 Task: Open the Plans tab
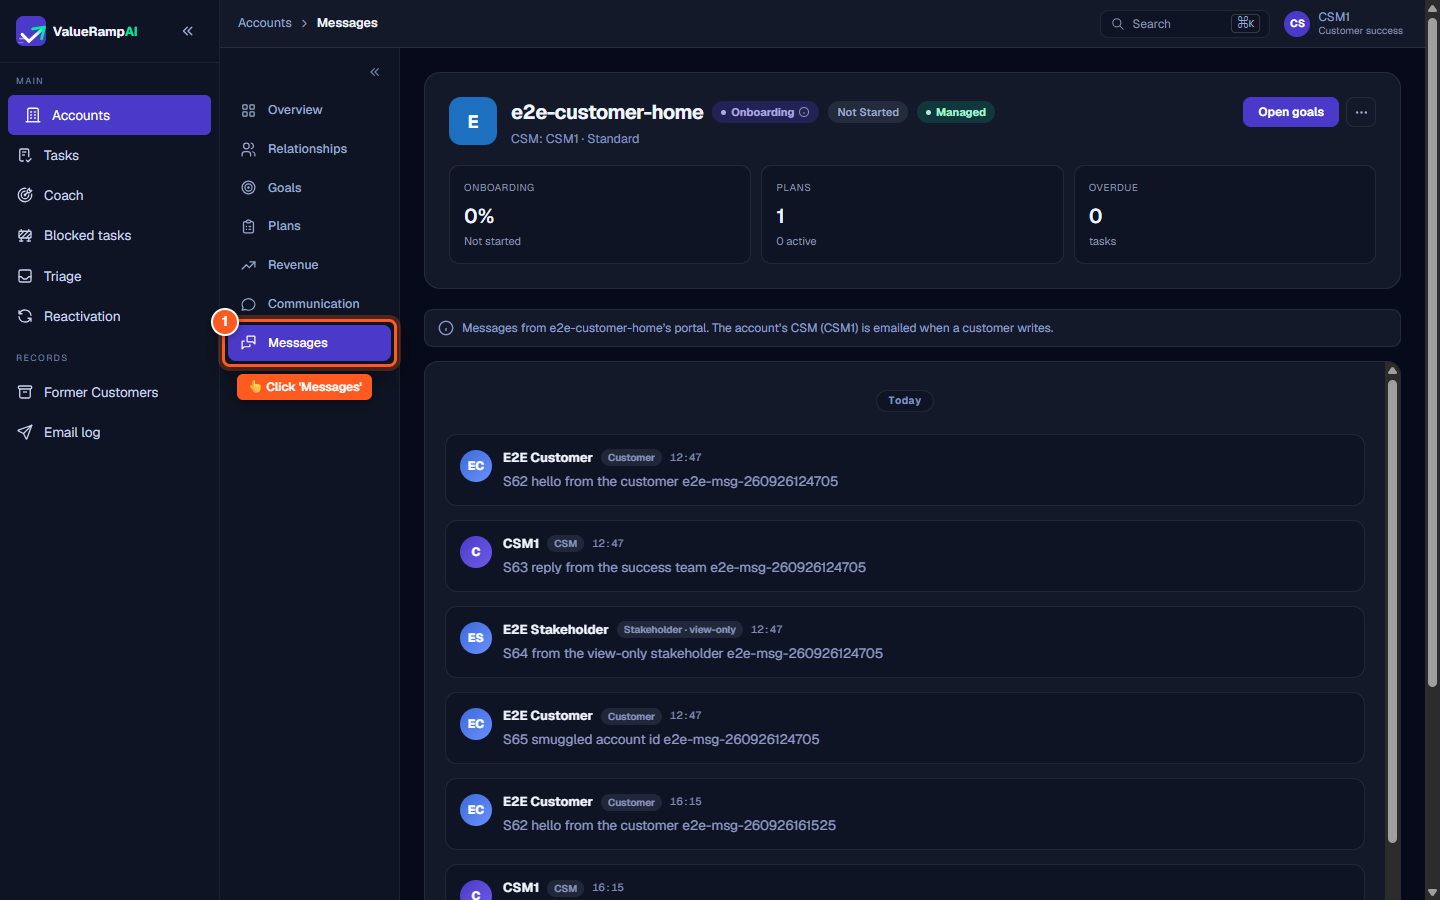[309, 226]
